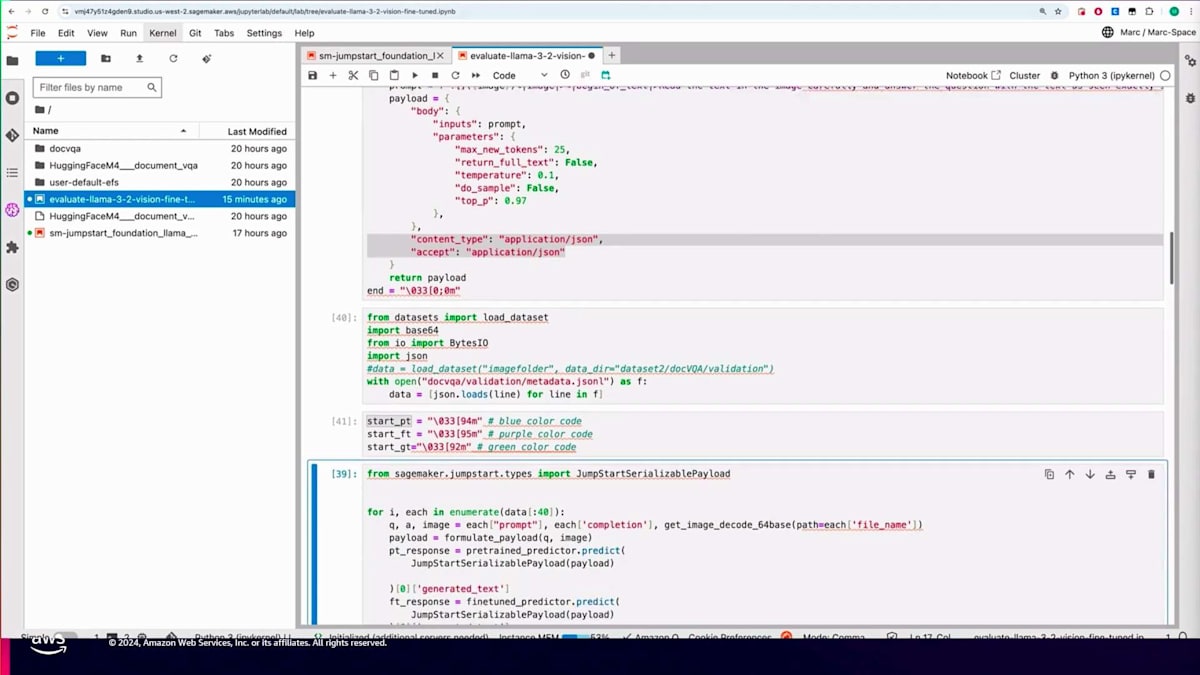
Task: Click the Git clone repository icon
Action: [206, 59]
